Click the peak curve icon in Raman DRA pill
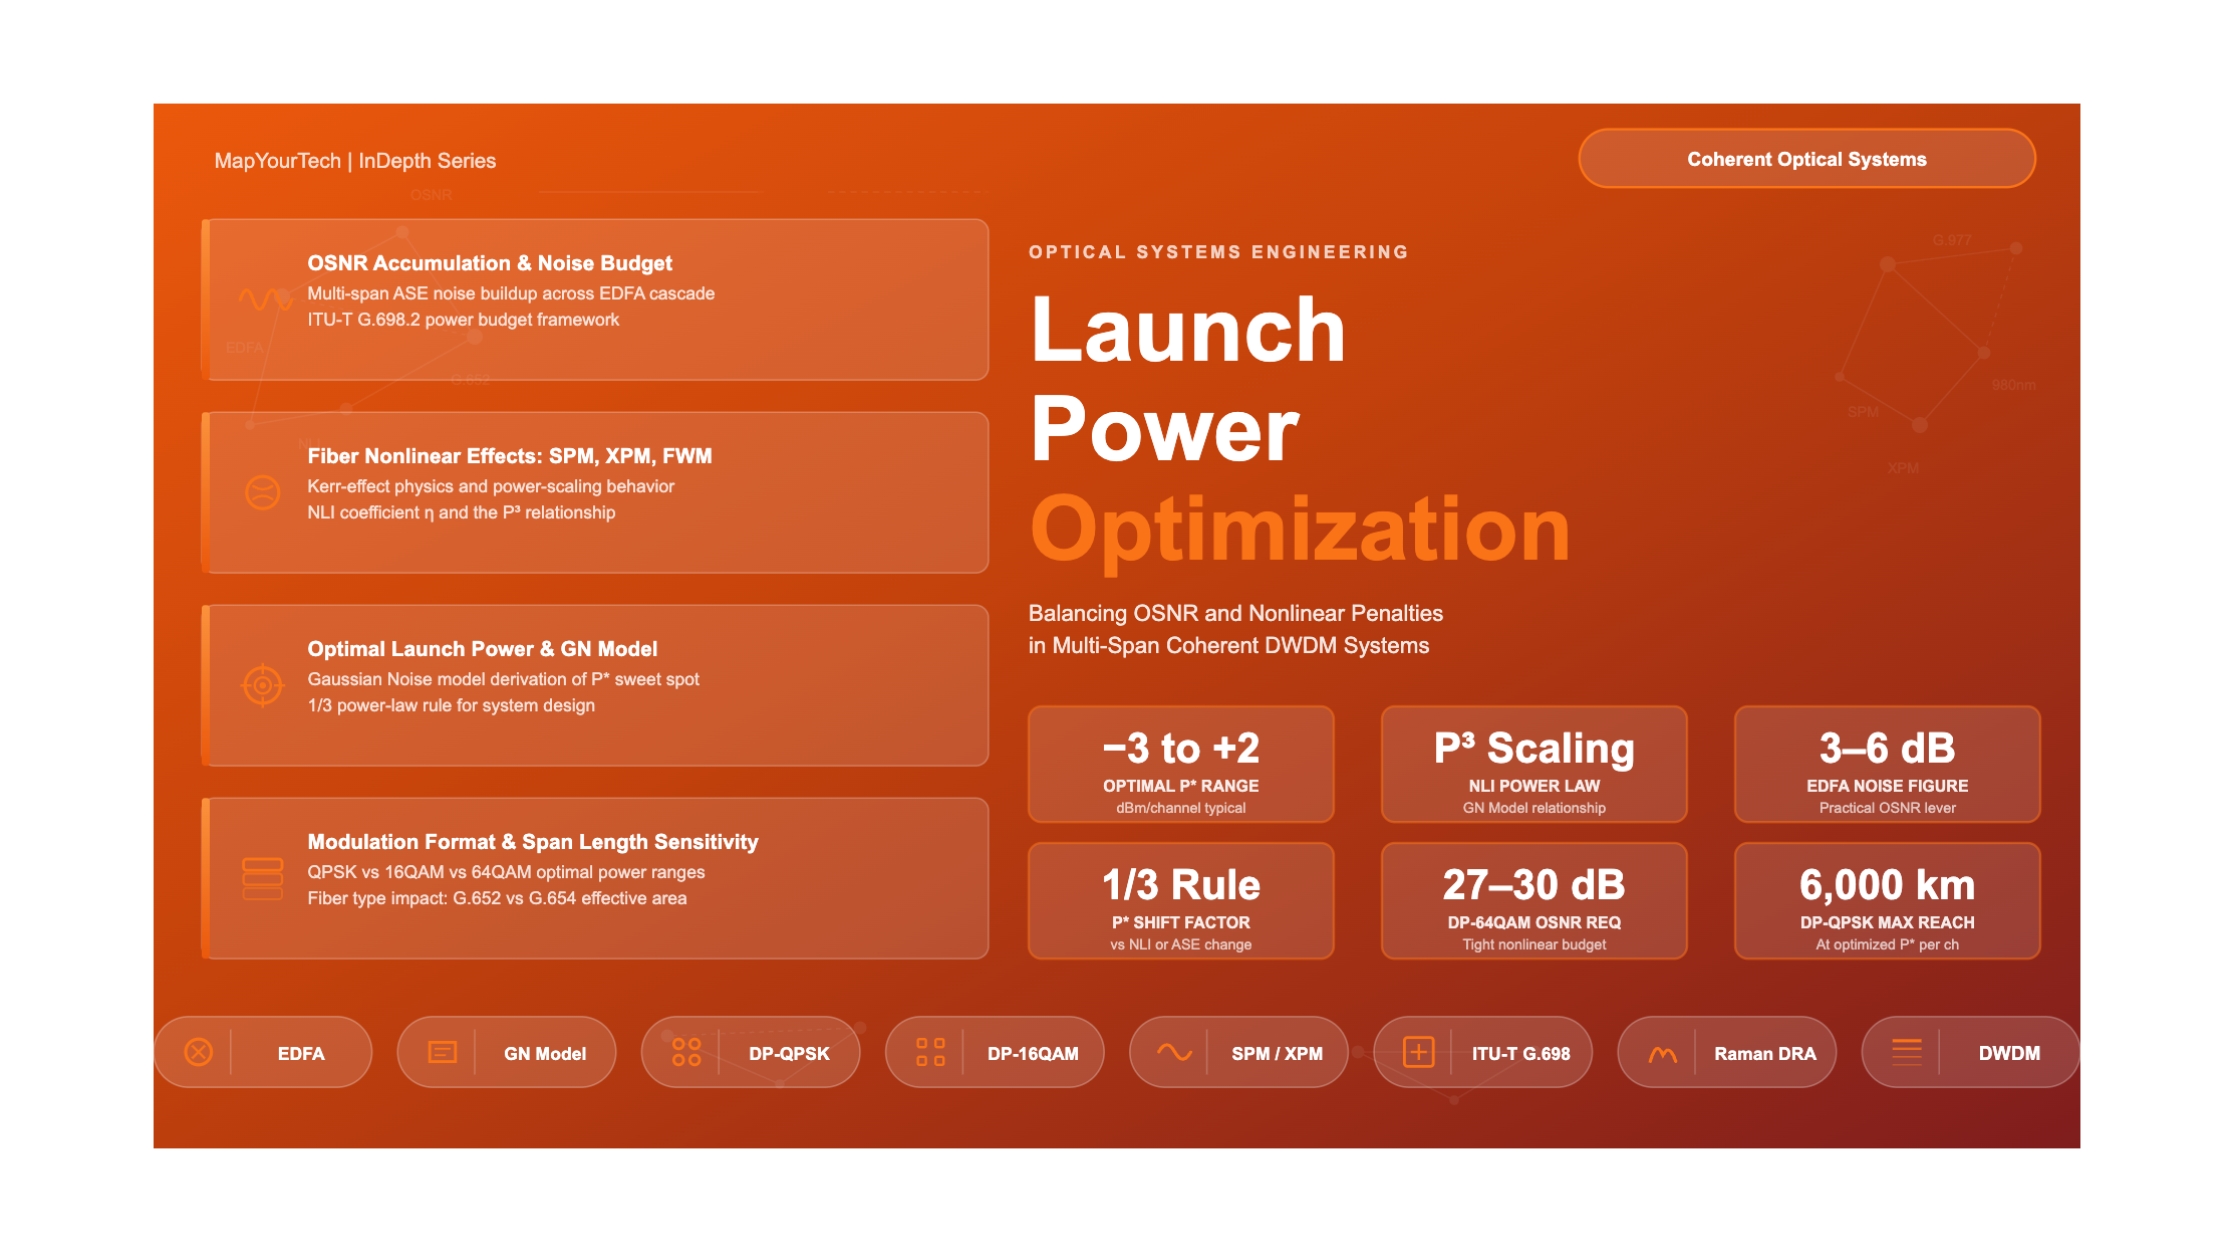Viewport: 2240px width, 1260px height. point(1663,1054)
